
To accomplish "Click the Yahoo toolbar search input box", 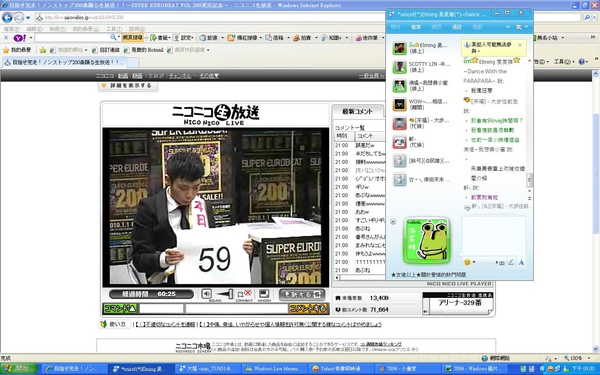I will [x=72, y=38].
